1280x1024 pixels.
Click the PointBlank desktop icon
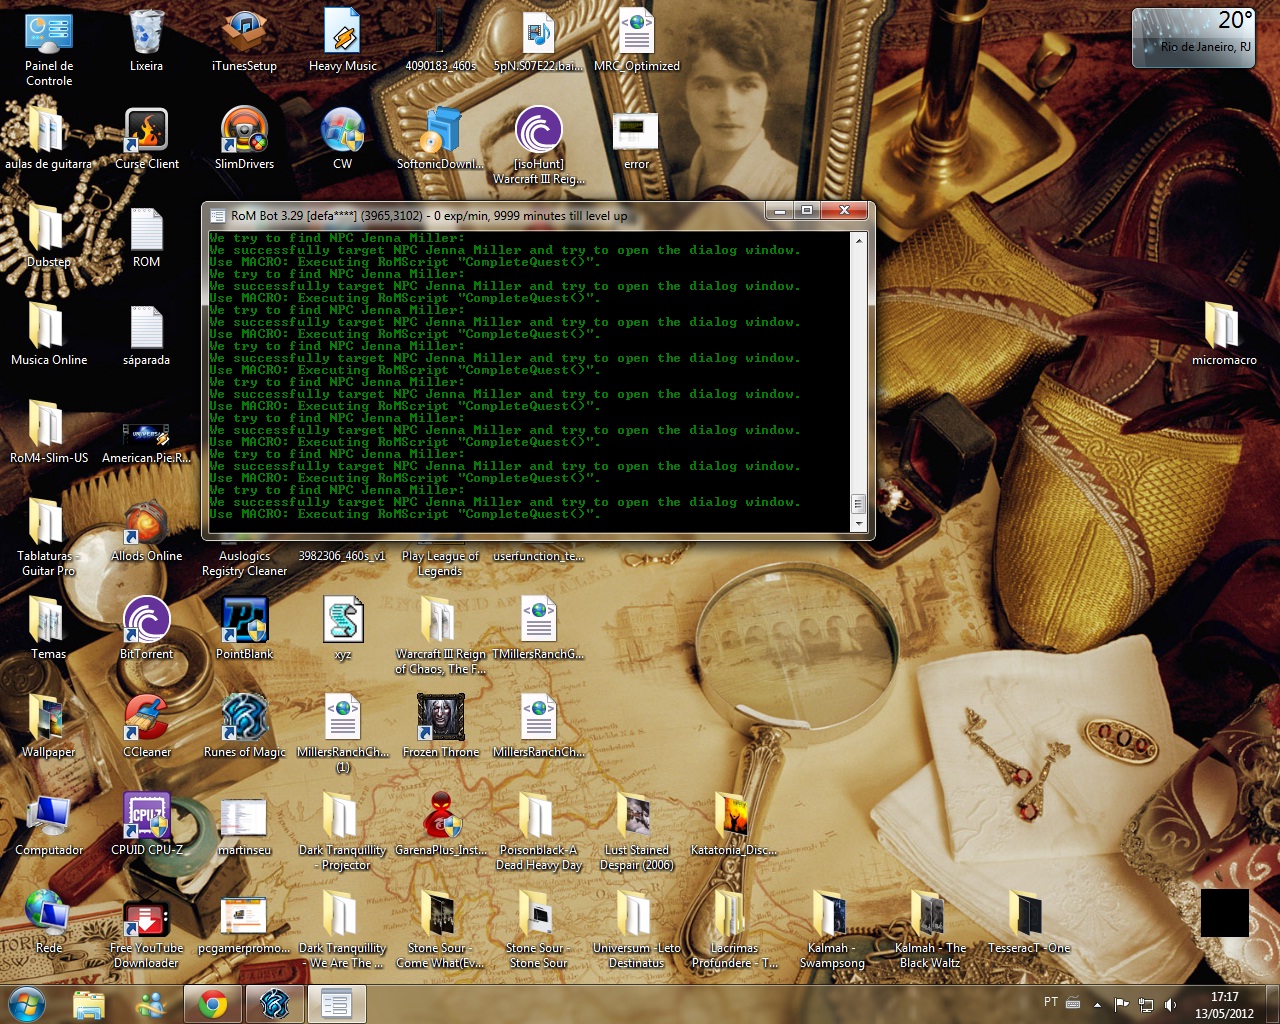[x=244, y=621]
